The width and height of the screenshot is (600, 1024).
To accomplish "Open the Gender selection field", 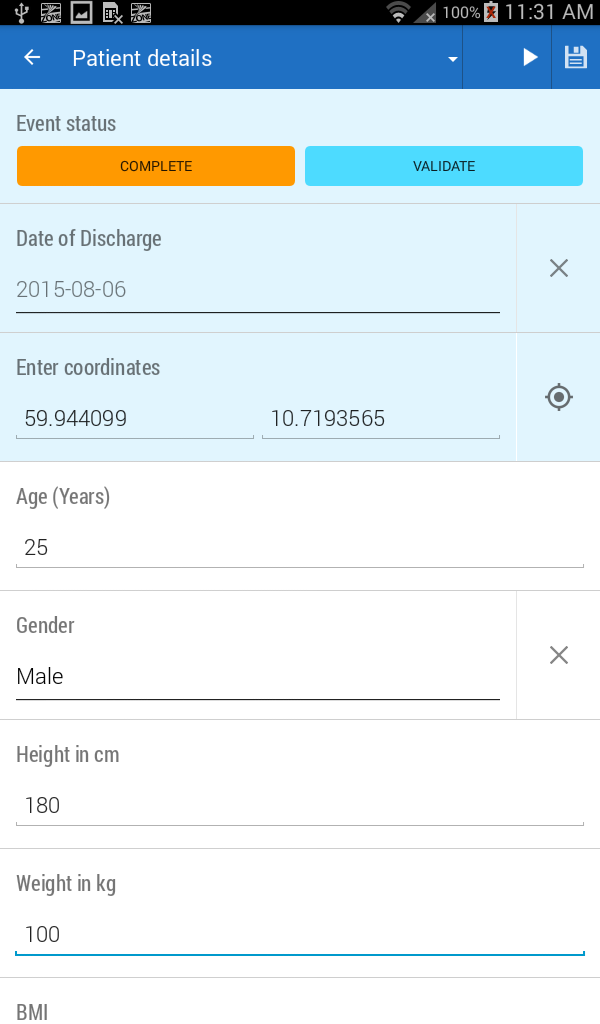I will 257,677.
